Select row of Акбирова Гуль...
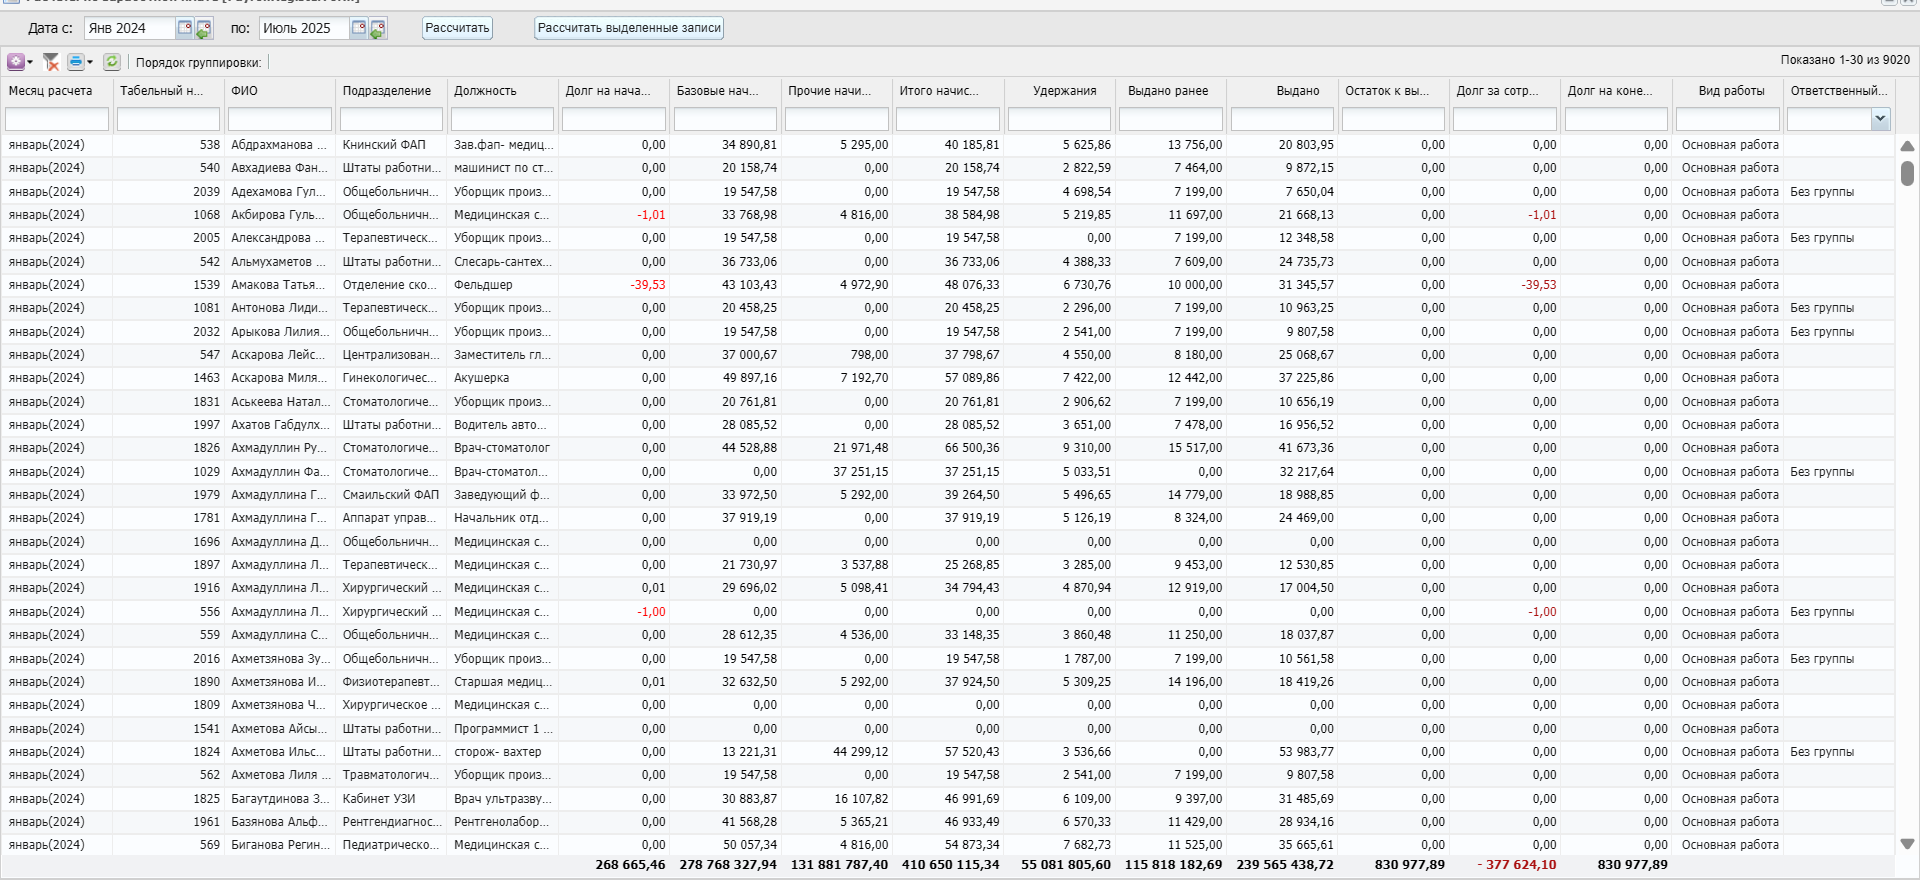Image resolution: width=1920 pixels, height=880 pixels. tap(948, 215)
